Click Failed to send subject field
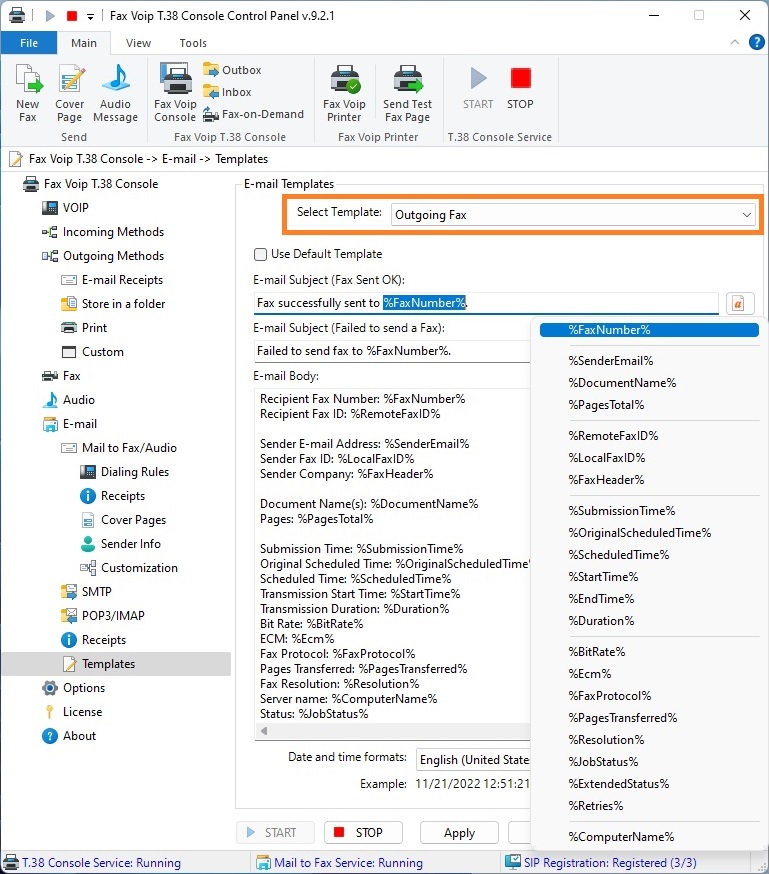The width and height of the screenshot is (769, 874). pos(392,351)
